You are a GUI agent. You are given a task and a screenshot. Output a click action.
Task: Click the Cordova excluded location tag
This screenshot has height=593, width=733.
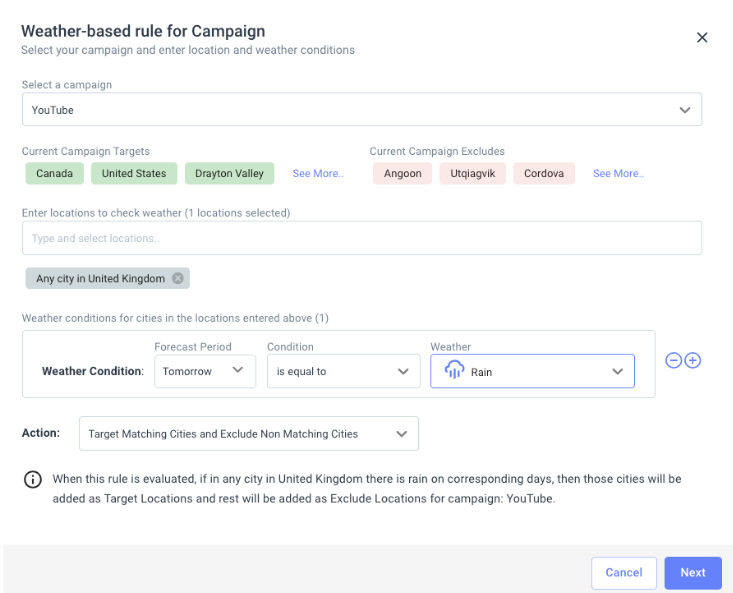point(544,173)
